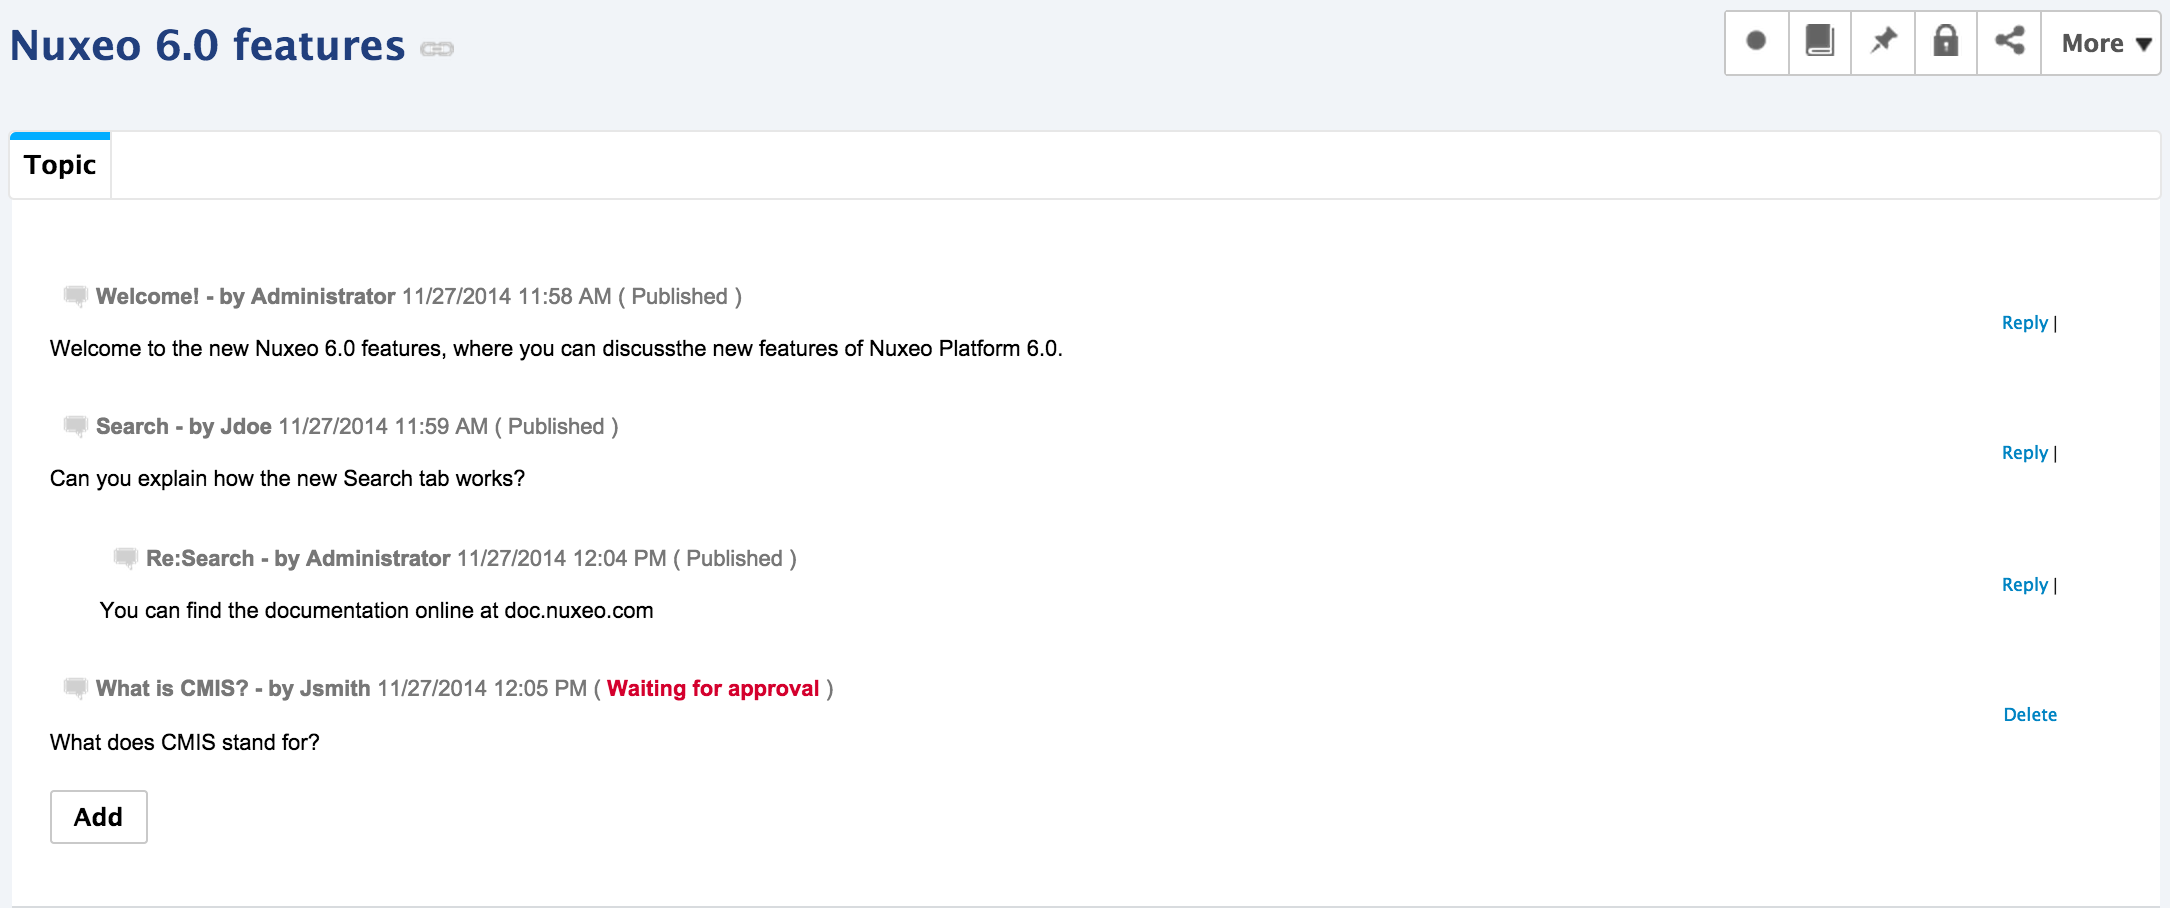This screenshot has width=2170, height=908.
Task: Add document to collection book icon
Action: click(1819, 42)
